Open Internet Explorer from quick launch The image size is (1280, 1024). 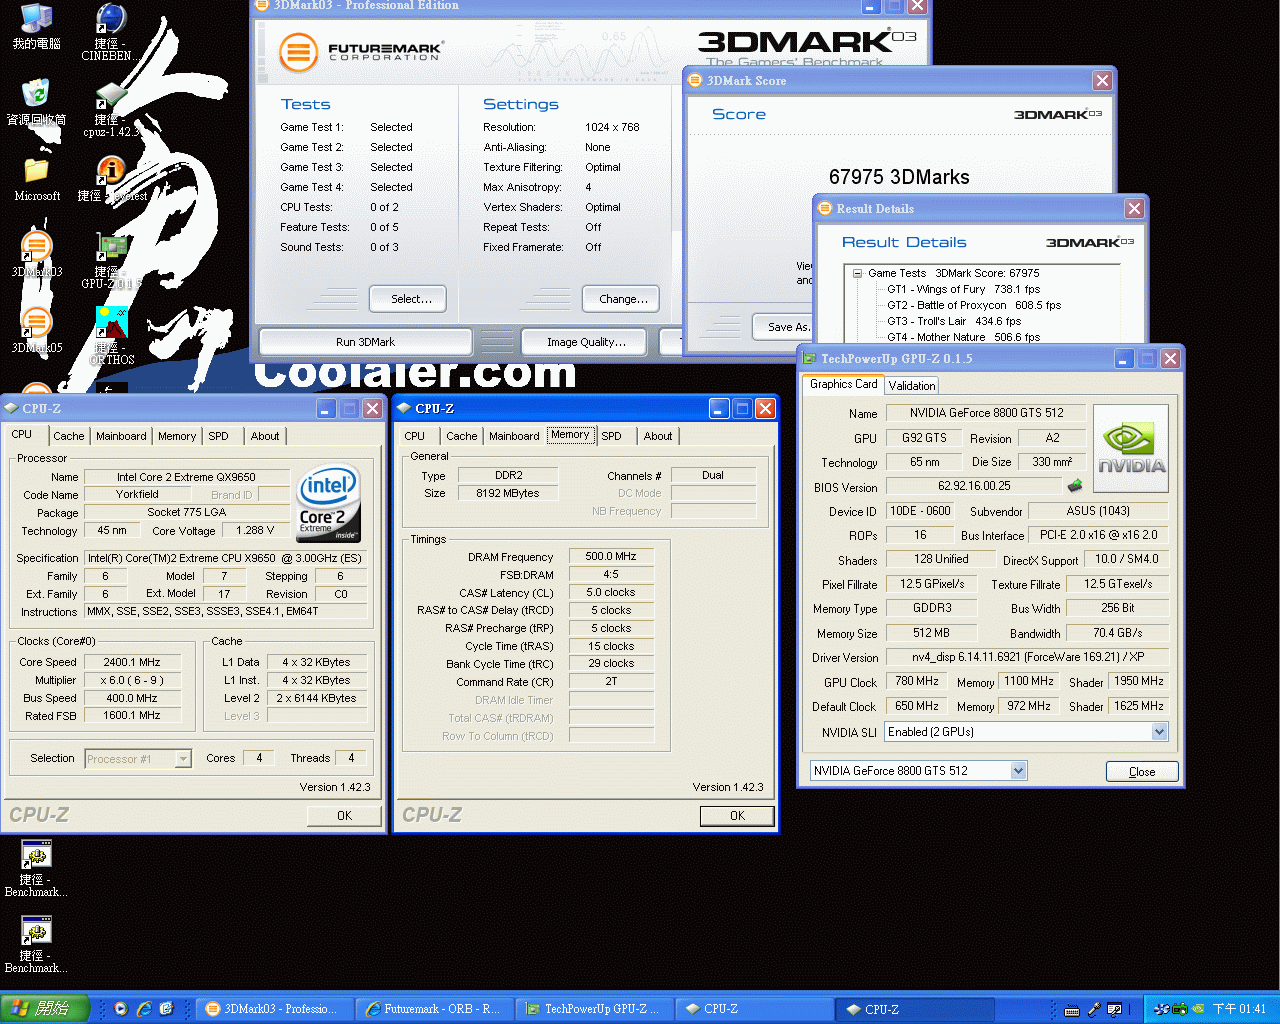pos(144,1009)
